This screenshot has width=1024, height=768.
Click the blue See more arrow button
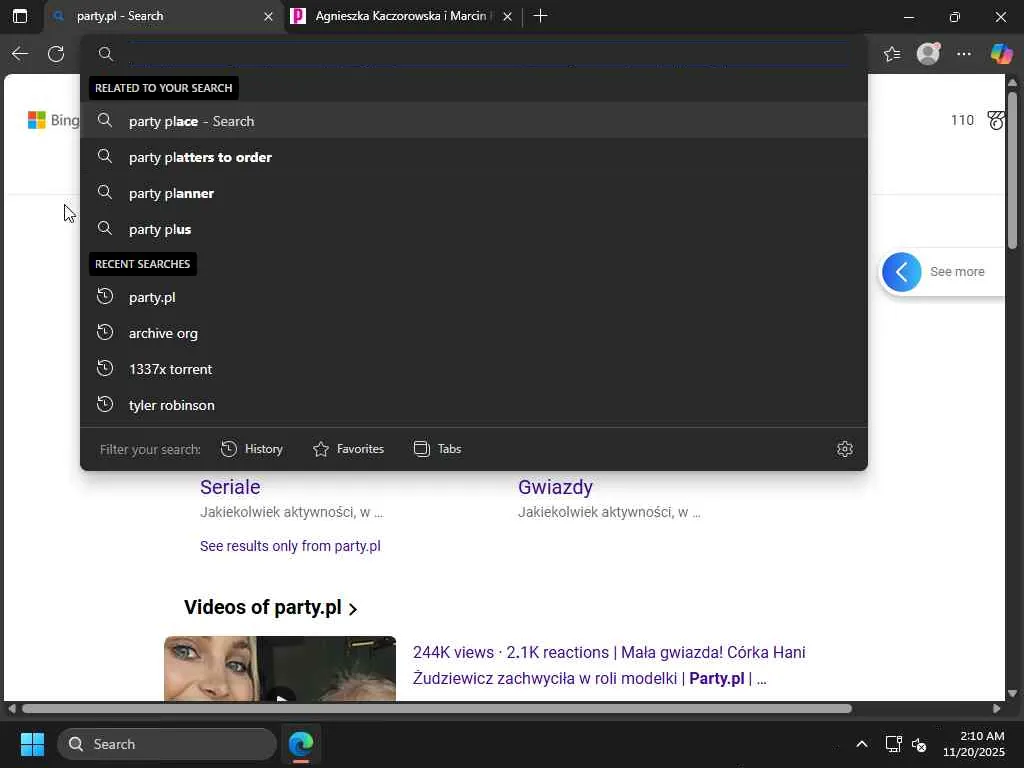(x=902, y=272)
